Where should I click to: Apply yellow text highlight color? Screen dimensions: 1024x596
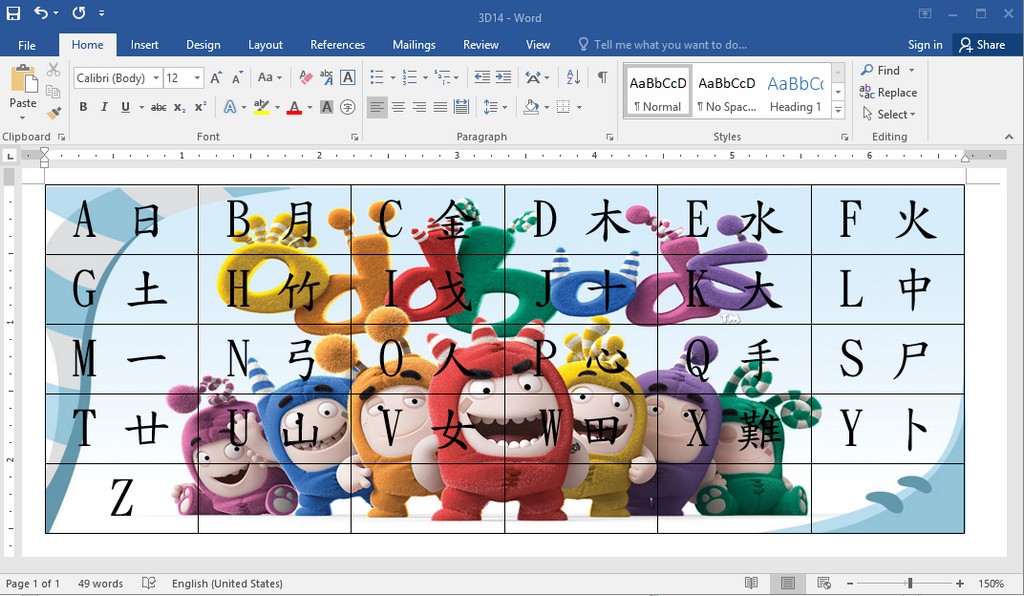[x=261, y=107]
